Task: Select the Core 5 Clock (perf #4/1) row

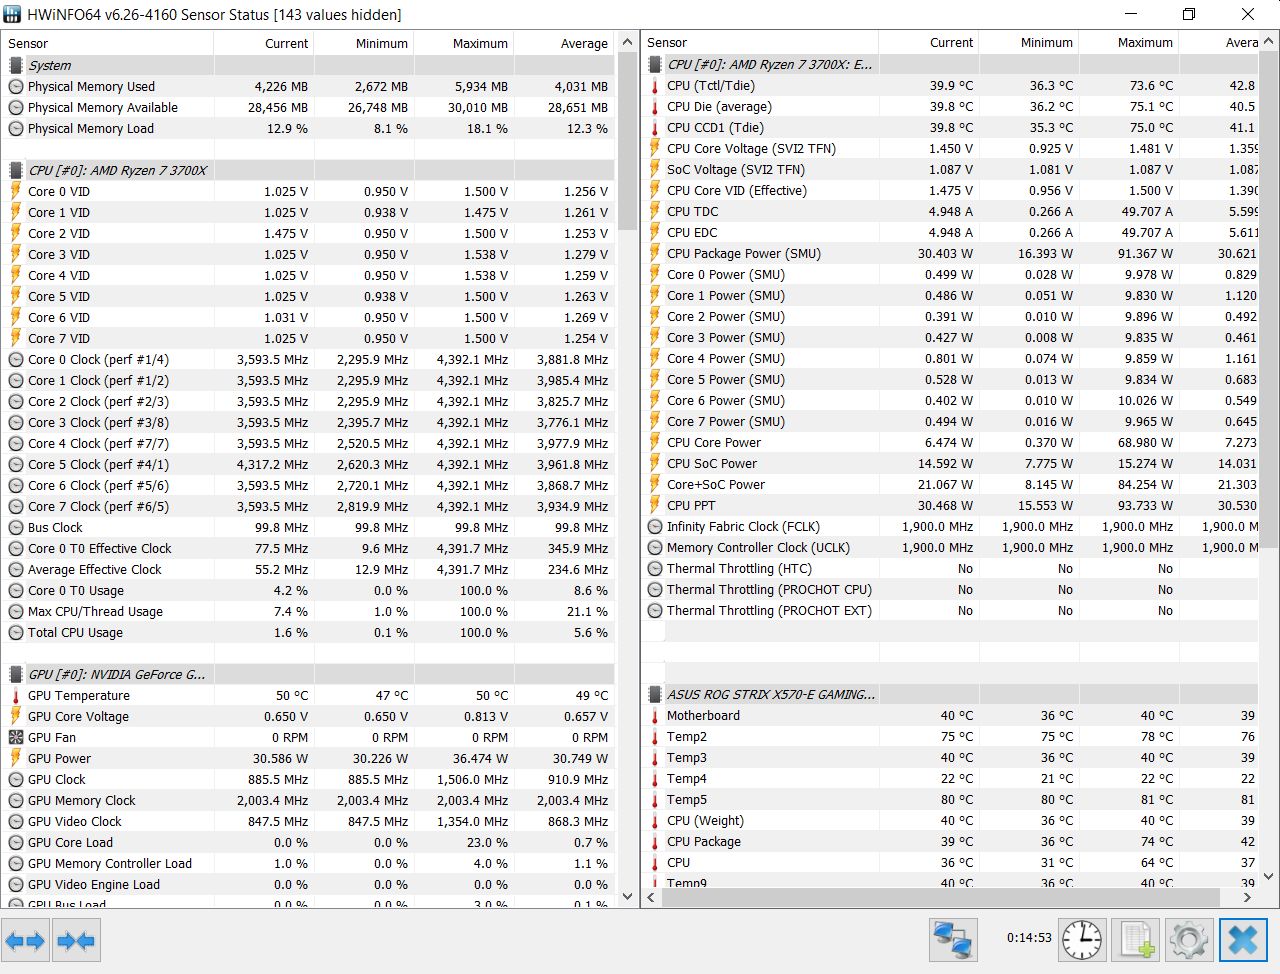Action: click(x=308, y=464)
